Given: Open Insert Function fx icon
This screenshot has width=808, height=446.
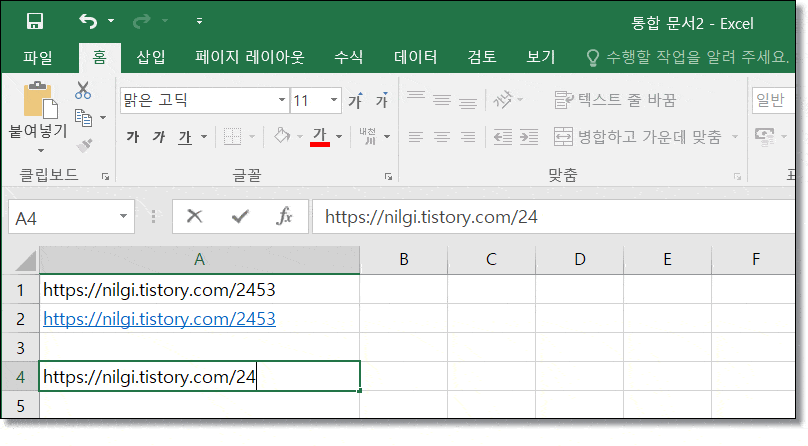Looking at the screenshot, I should click(x=284, y=216).
